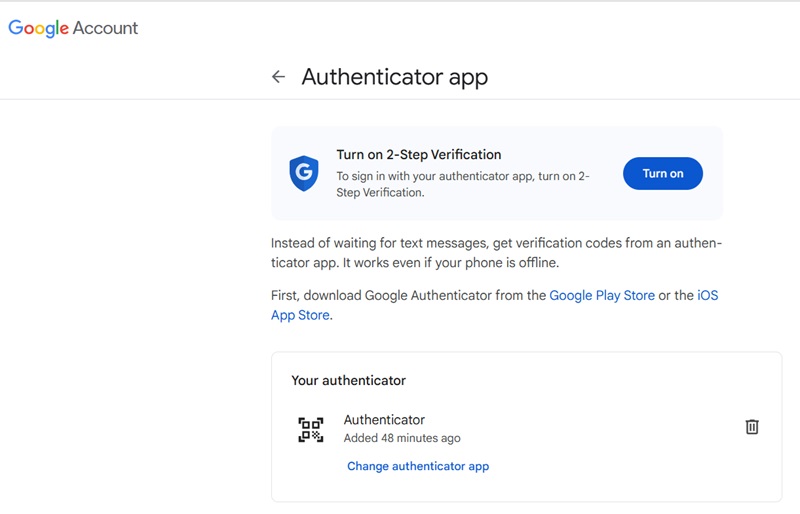Click the back arrow beside Authenticator app
800x514 pixels.
(278, 77)
